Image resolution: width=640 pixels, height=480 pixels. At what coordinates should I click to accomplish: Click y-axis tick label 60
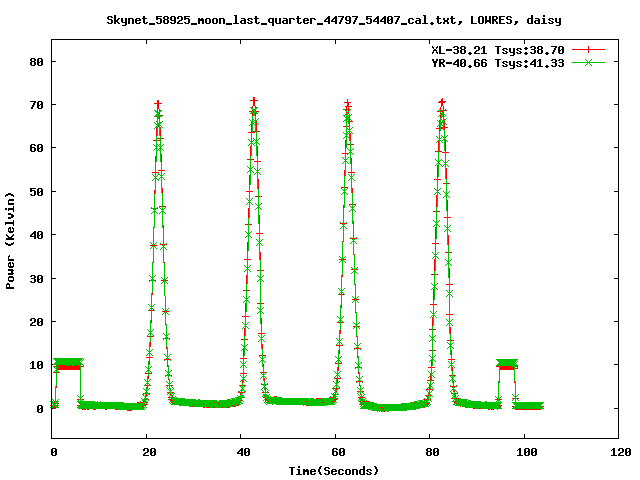[x=36, y=148]
